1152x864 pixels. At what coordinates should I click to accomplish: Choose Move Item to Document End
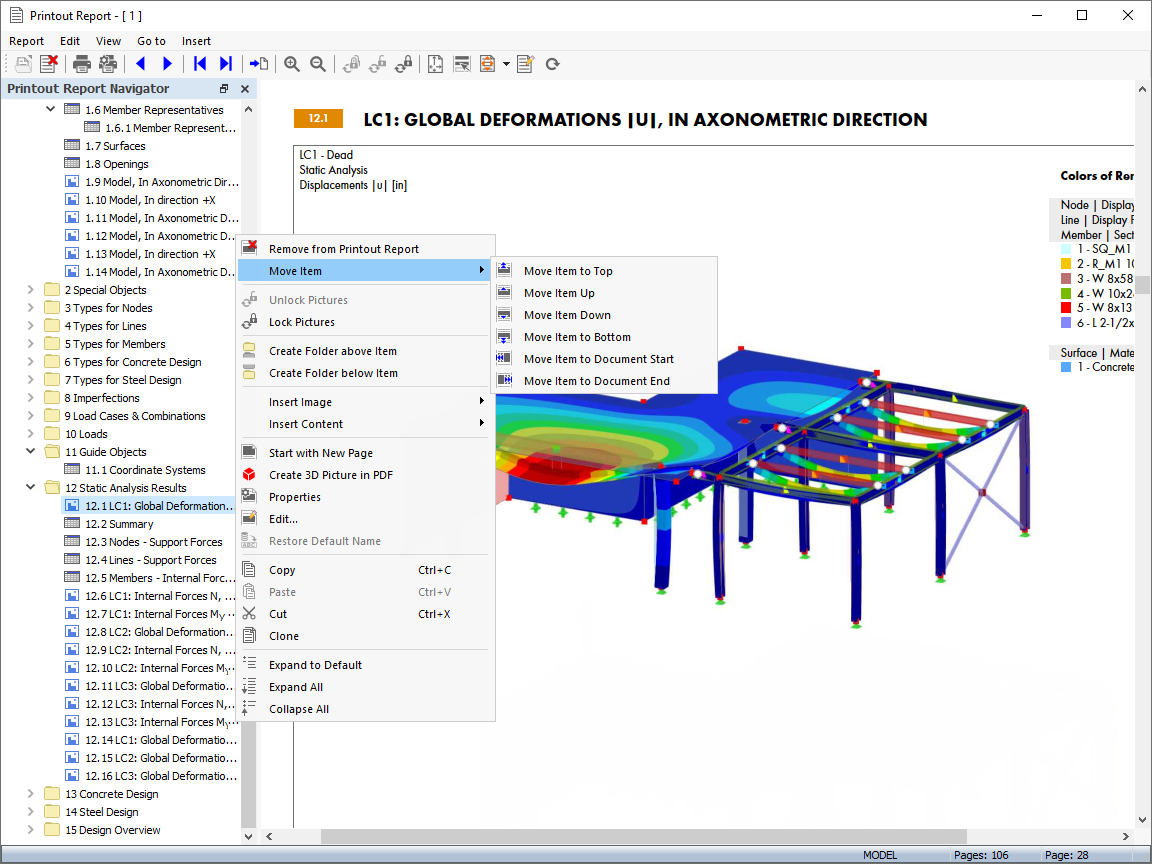coord(604,381)
